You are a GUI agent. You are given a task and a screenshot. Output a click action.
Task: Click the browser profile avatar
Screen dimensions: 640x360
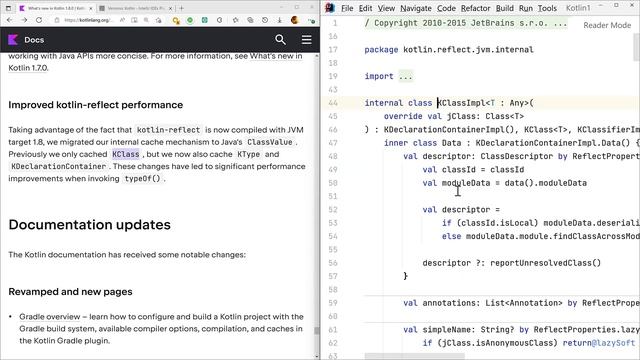[295, 20]
